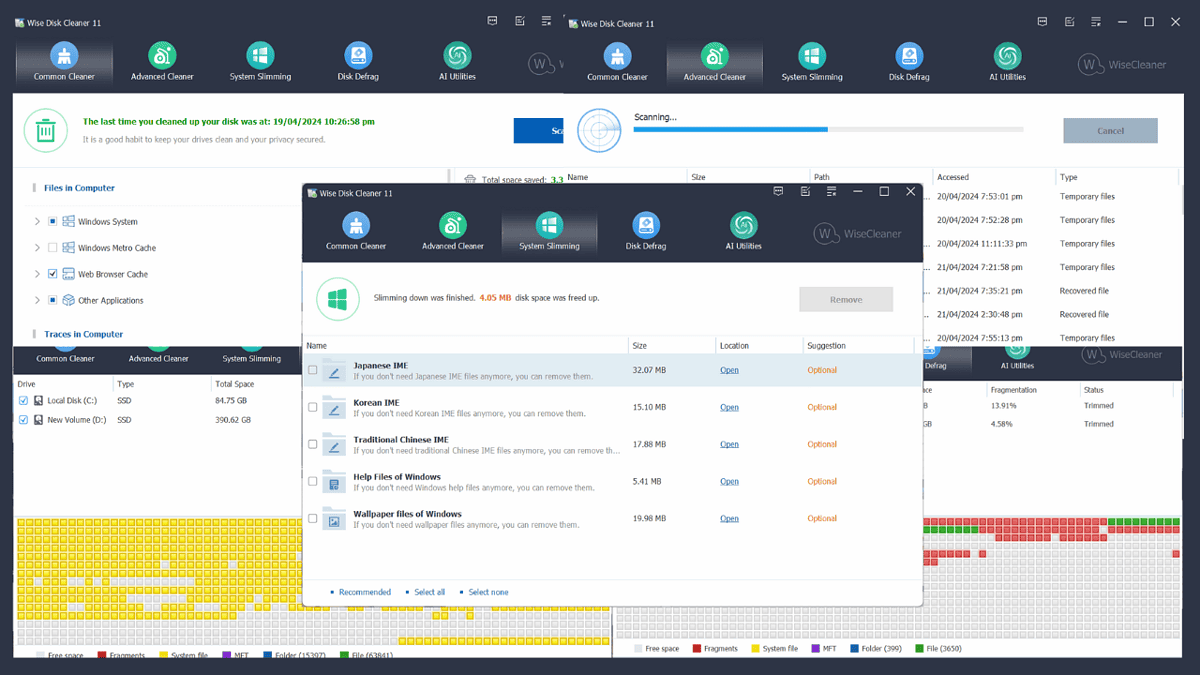Select Advanced Cleaner icon in the front window
This screenshot has width=1200, height=675.
pos(452,225)
